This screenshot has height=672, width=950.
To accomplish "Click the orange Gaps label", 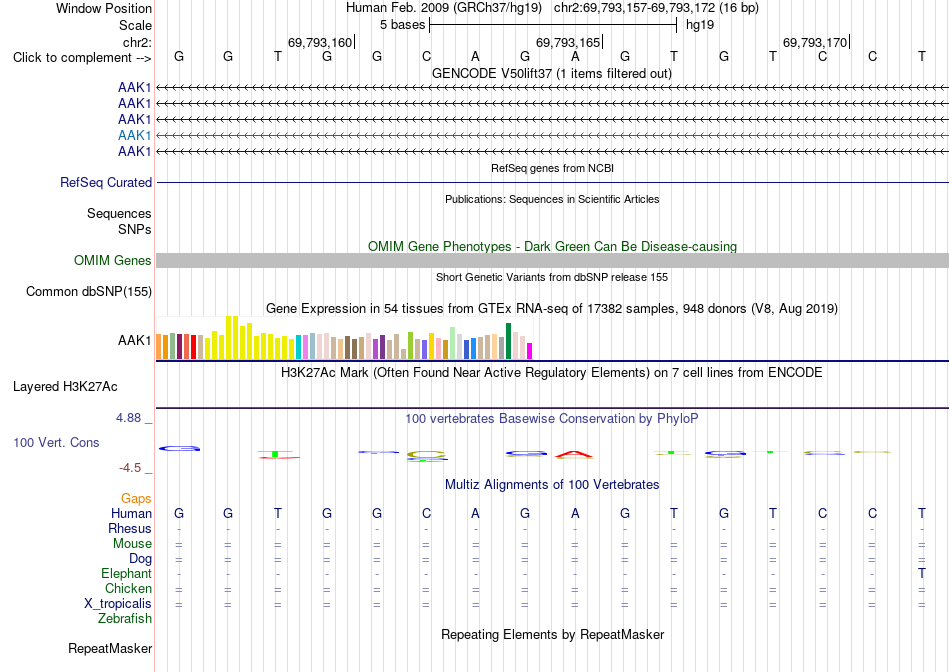I will tap(136, 498).
